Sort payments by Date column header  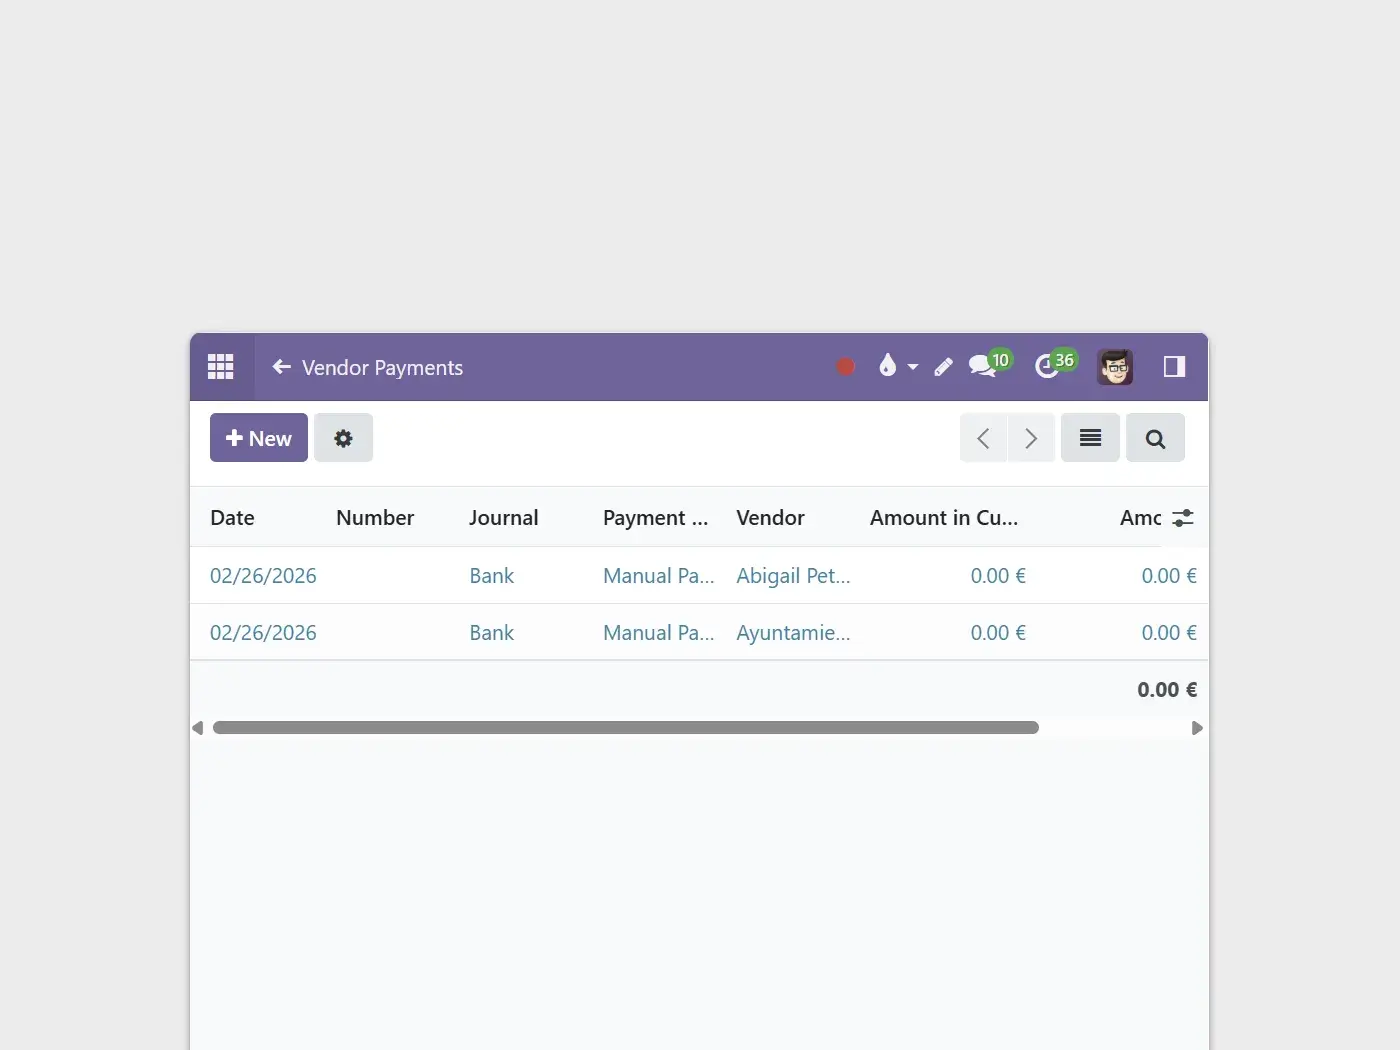pos(232,518)
